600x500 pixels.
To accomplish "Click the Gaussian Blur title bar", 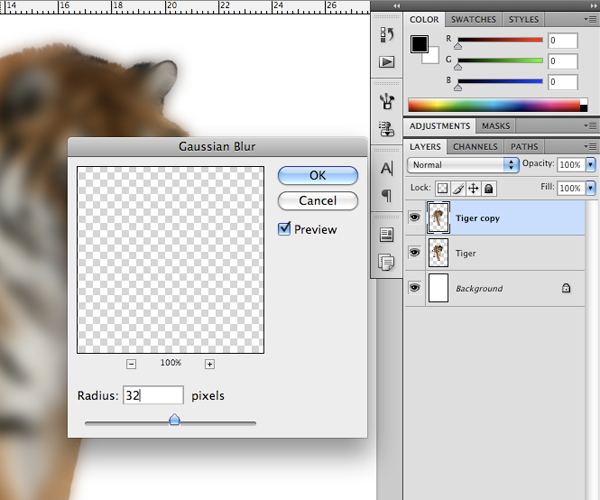I will point(217,147).
